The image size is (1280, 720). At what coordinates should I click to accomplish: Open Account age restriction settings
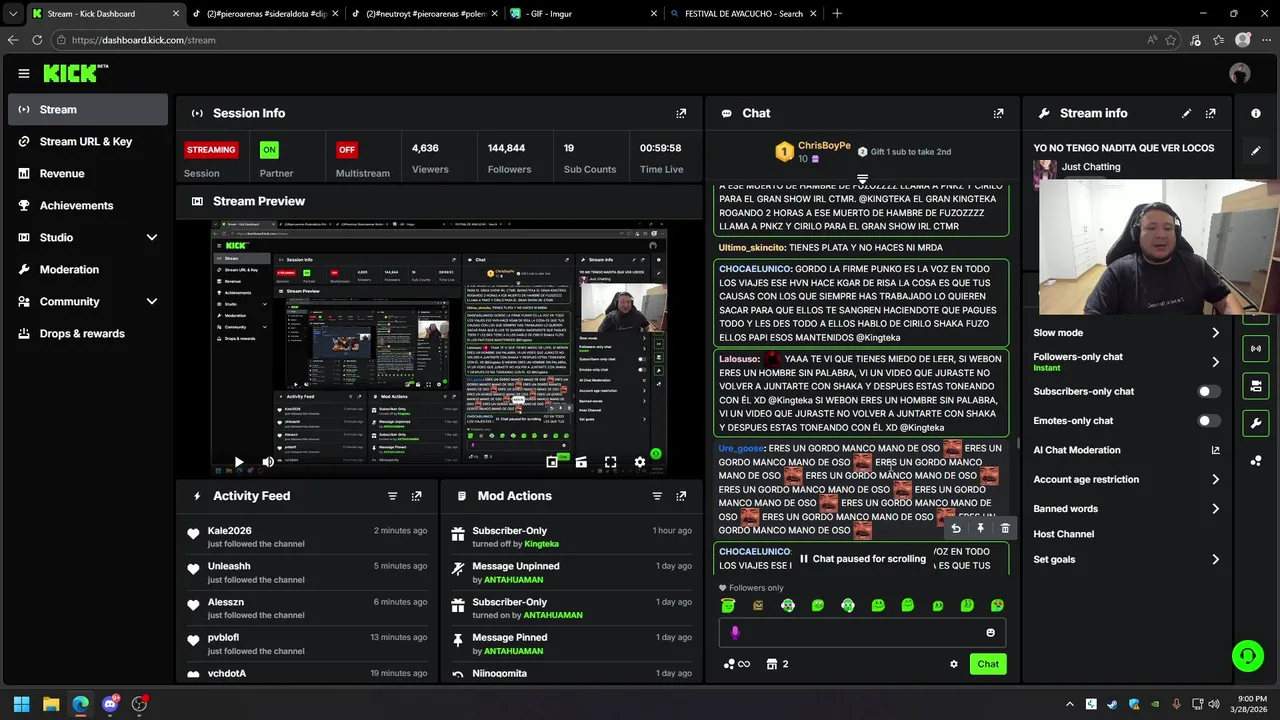pos(1126,480)
